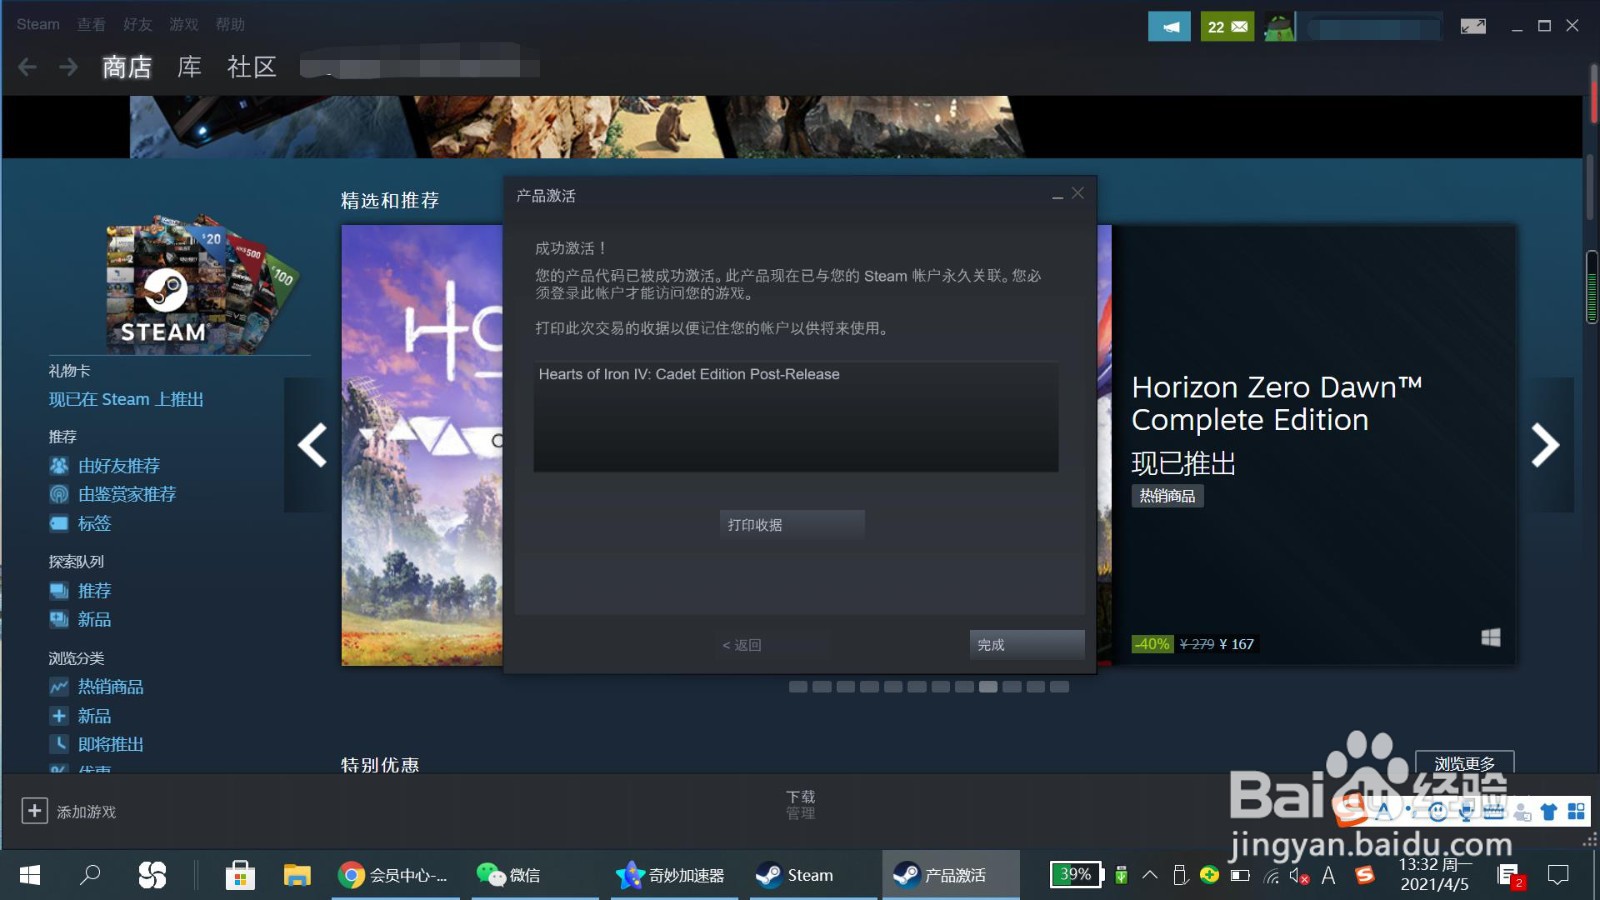Image resolution: width=1600 pixels, height=900 pixels.
Task: Open the 游戏 menu
Action: tap(183, 24)
